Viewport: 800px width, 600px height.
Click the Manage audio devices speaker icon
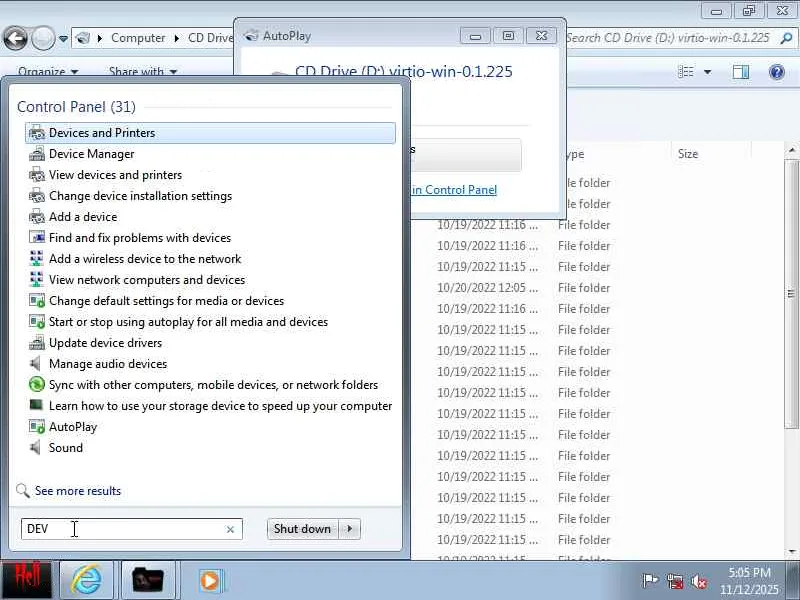pos(36,364)
